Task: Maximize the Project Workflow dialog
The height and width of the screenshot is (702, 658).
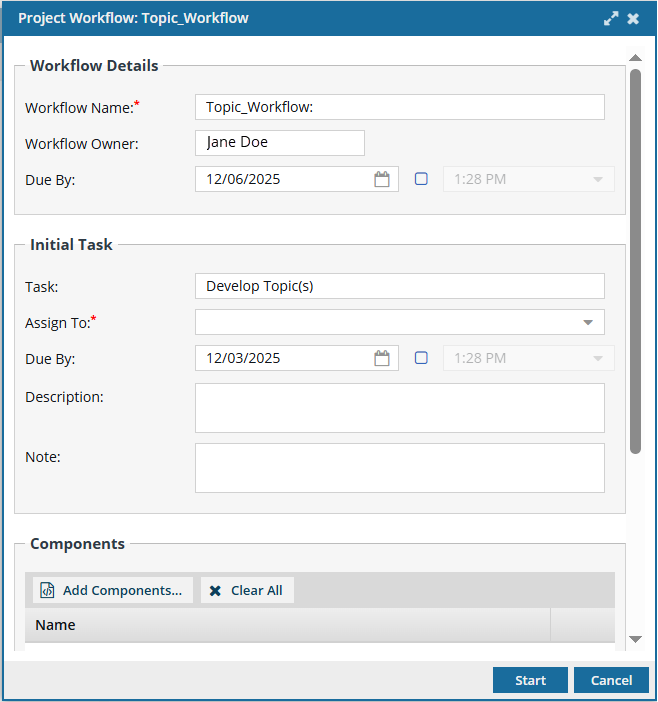Action: [x=611, y=18]
